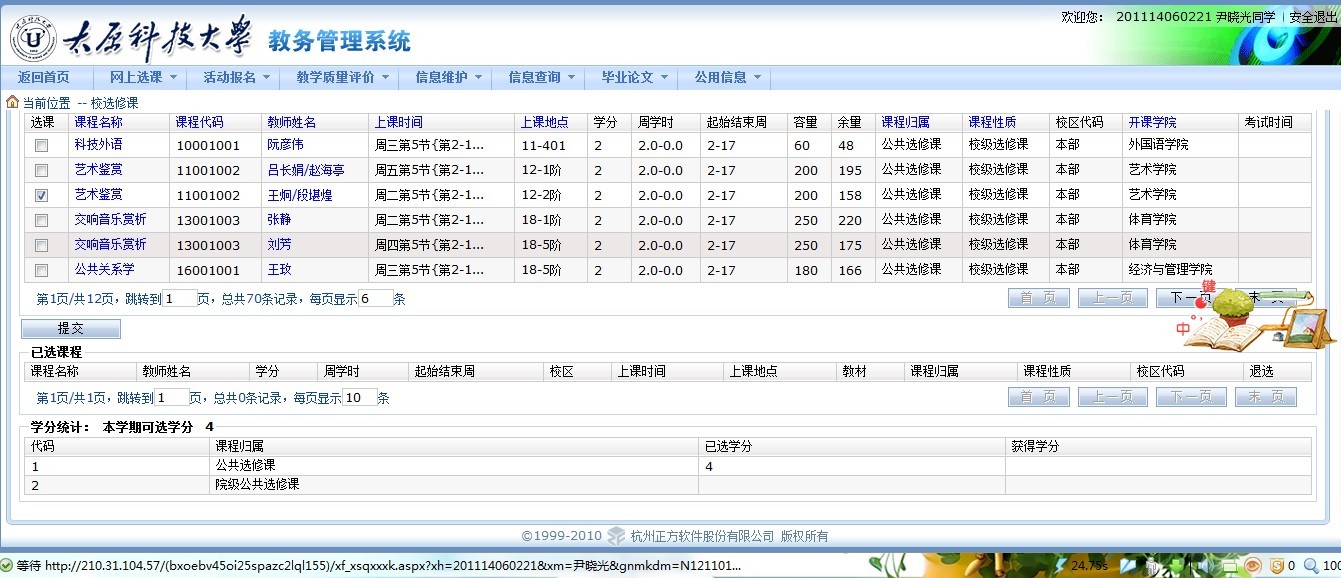The width and height of the screenshot is (1341, 578).
Task: Click 下一页 in the course list pager
Action: point(1191,298)
